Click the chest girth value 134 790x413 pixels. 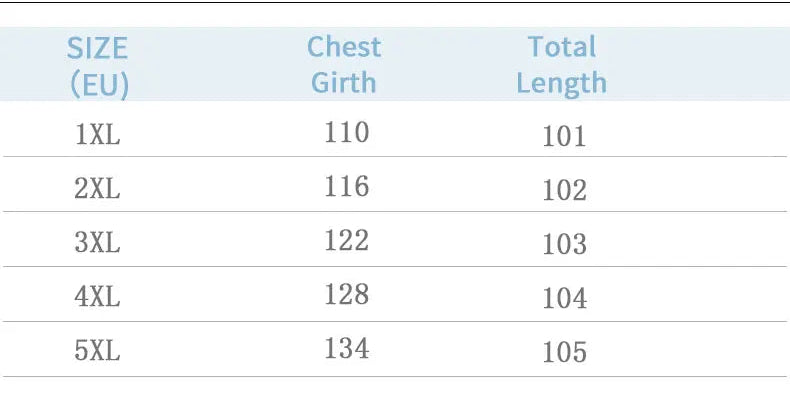347,349
